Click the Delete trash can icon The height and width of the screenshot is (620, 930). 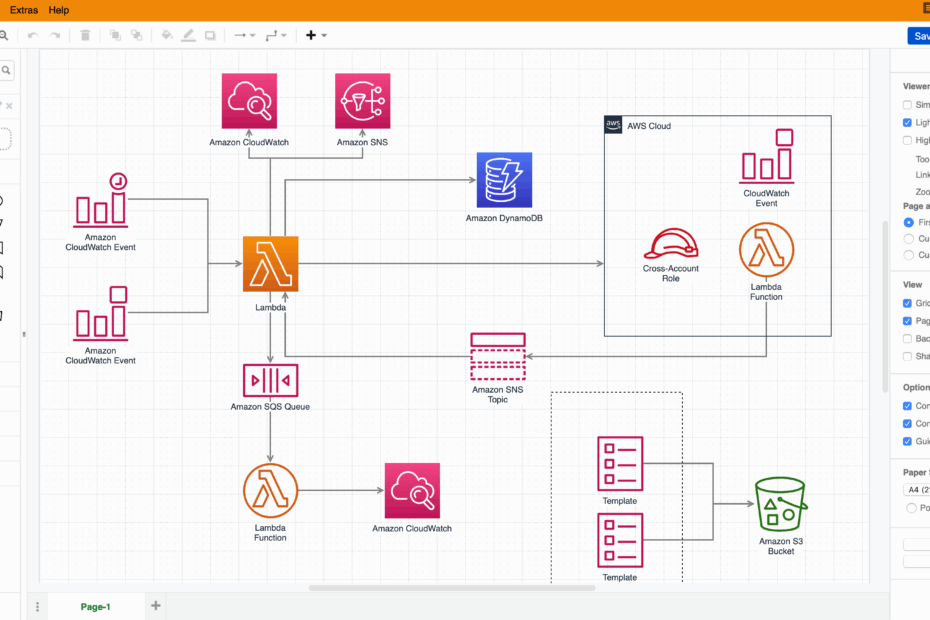point(85,36)
